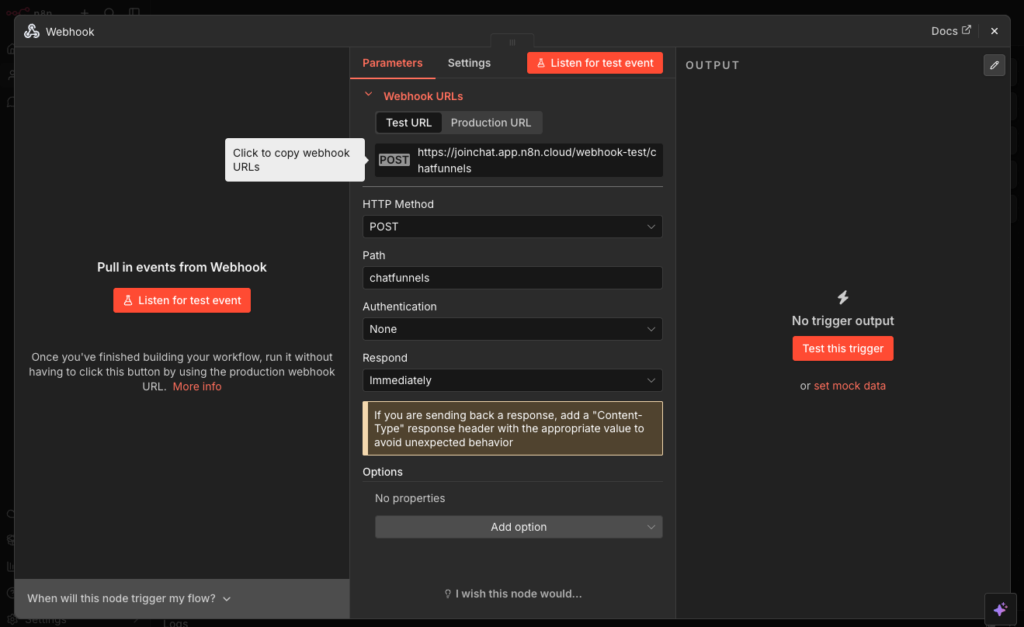Click I wish this node would link
This screenshot has height=627, width=1024.
point(513,594)
